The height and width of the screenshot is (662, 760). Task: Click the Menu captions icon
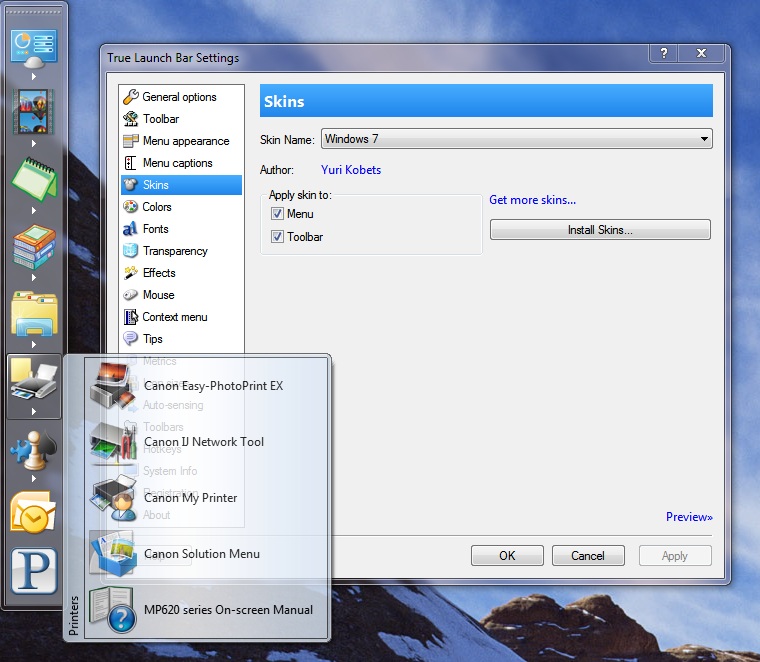(130, 163)
